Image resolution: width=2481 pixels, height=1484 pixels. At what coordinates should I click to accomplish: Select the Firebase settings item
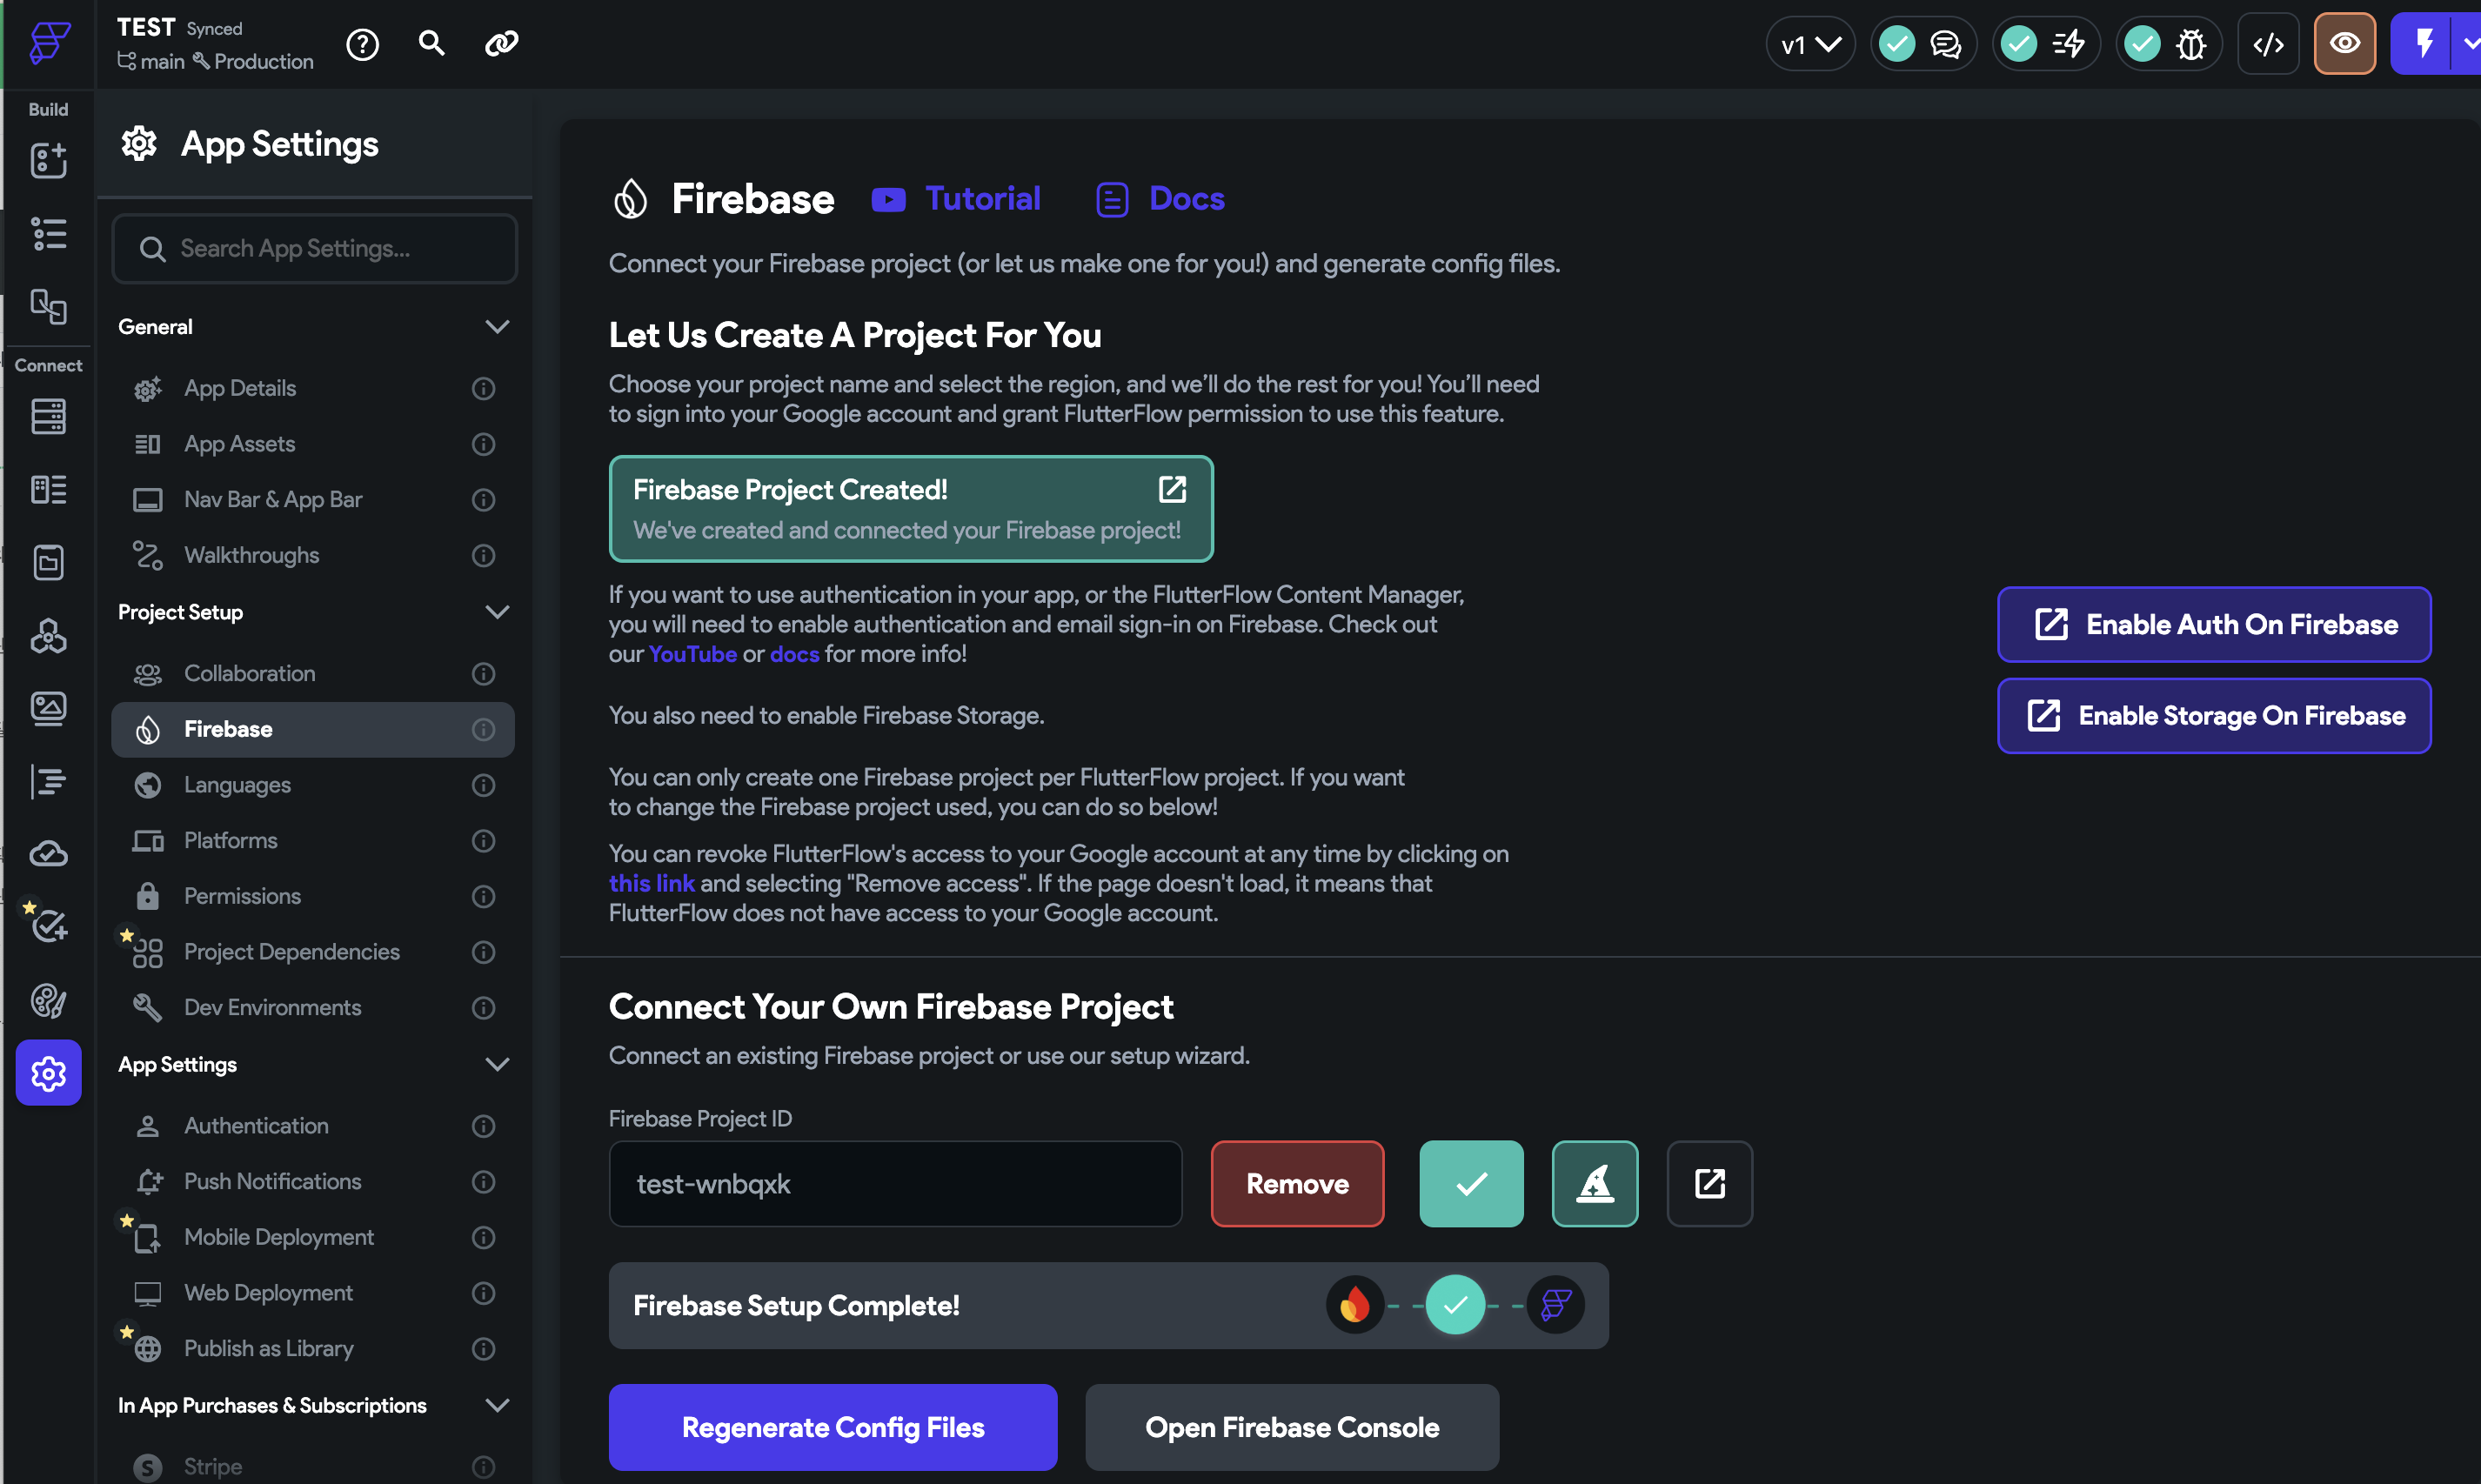313,729
